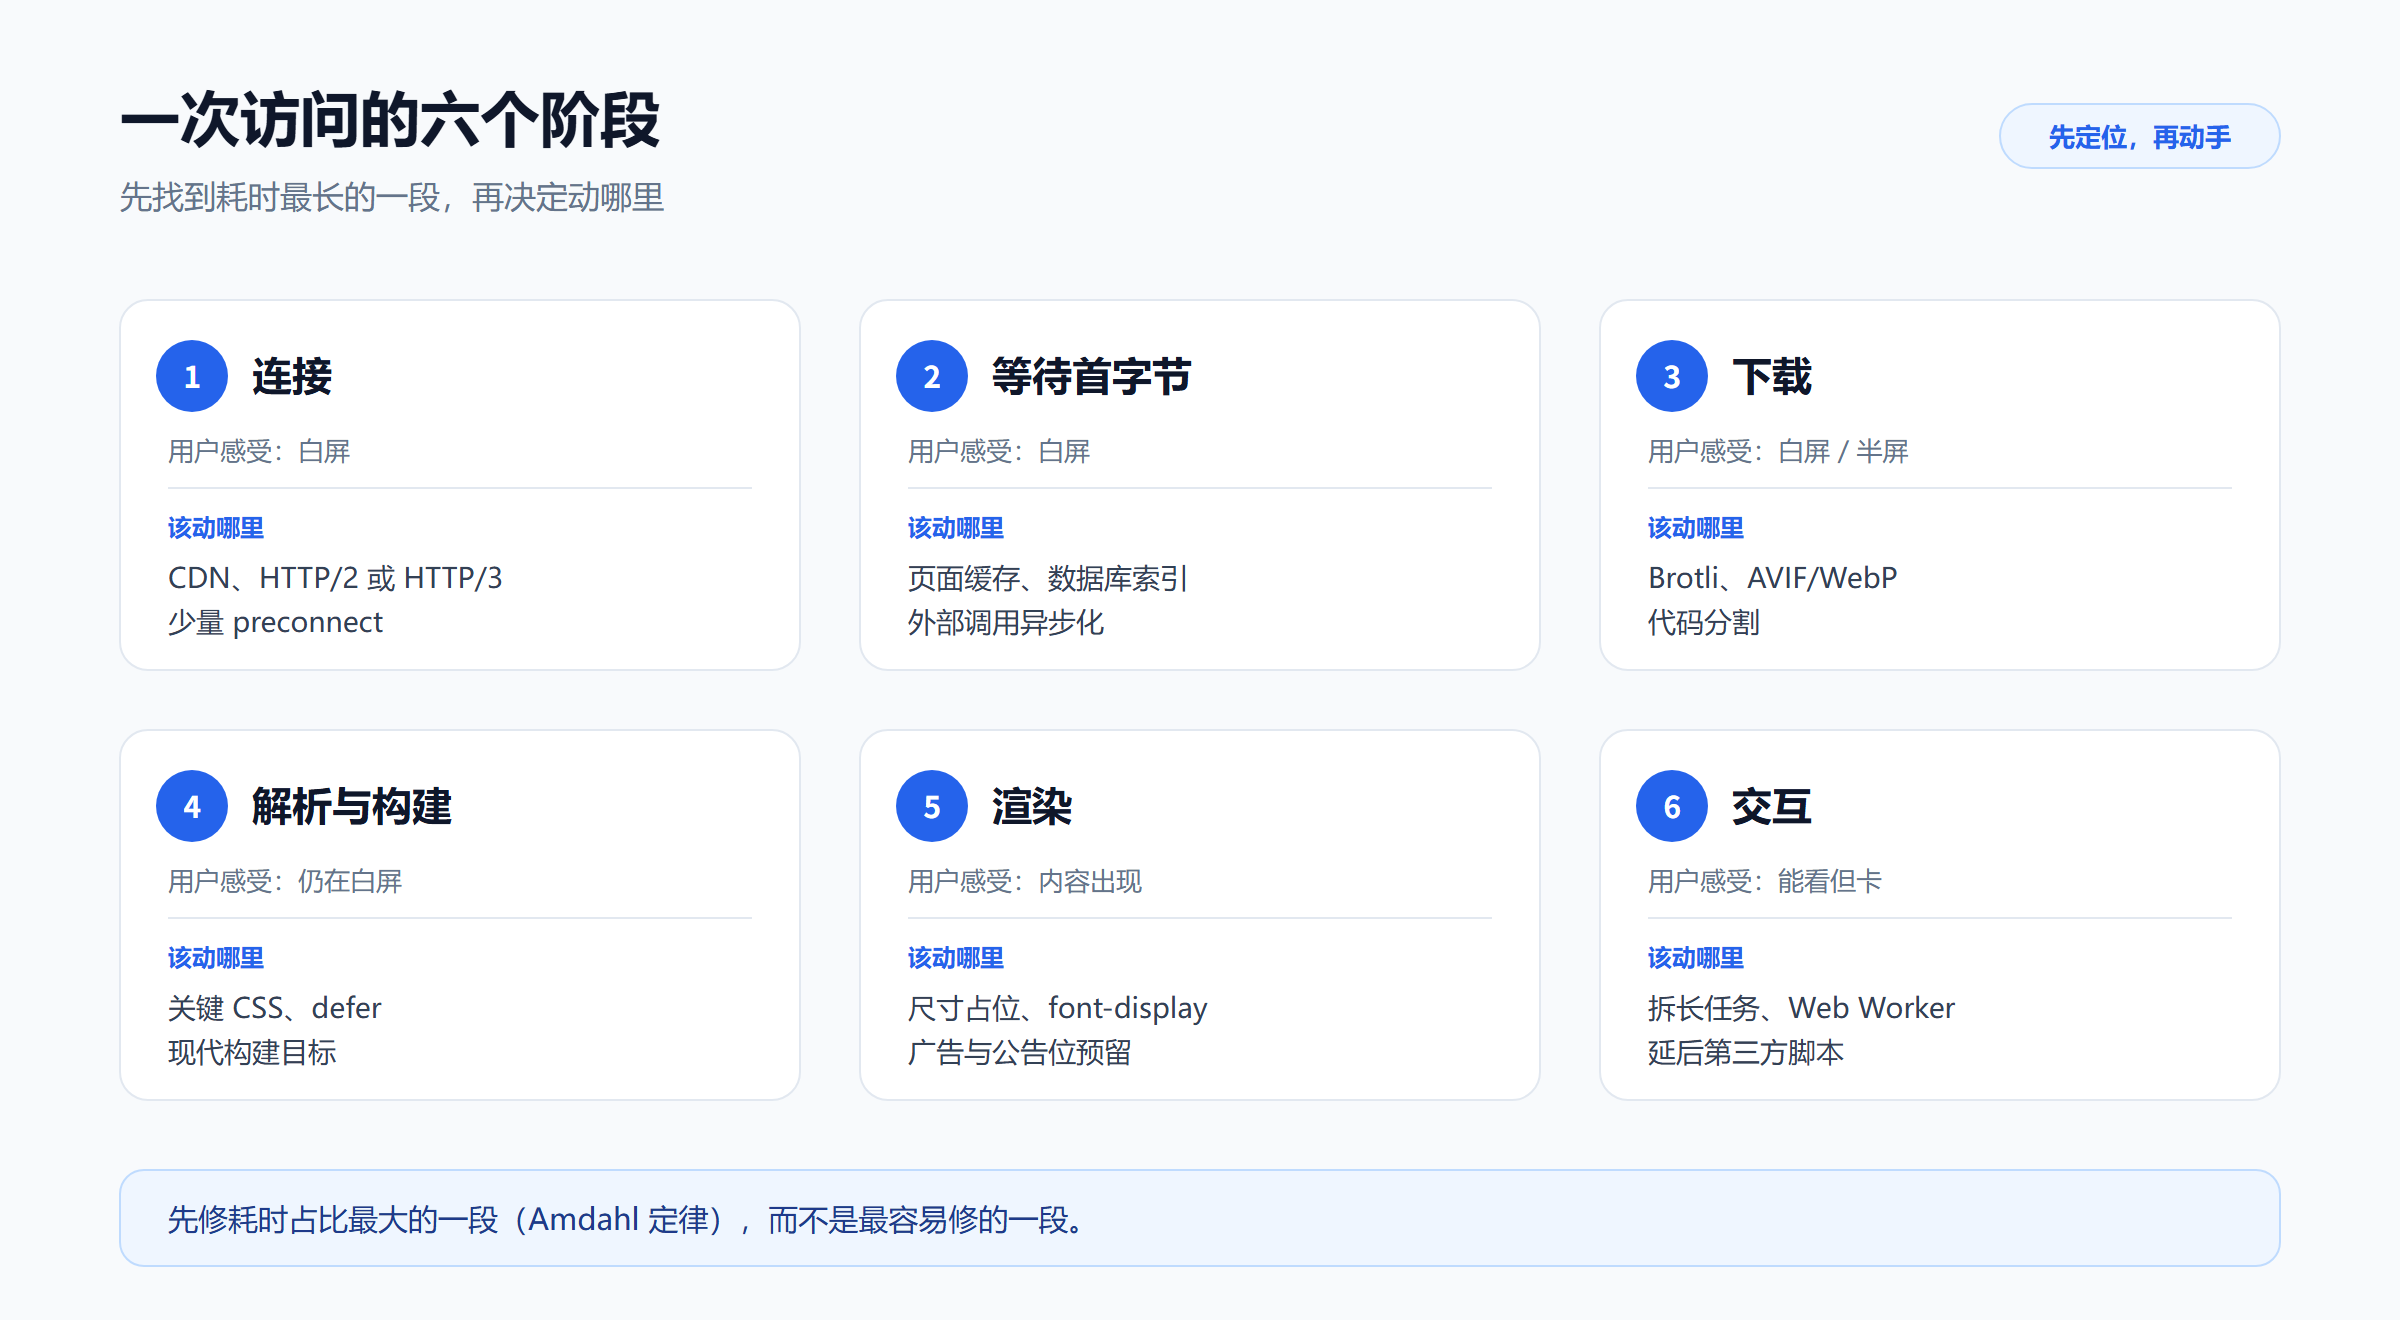Select the 交互 card heading

(x=1772, y=807)
